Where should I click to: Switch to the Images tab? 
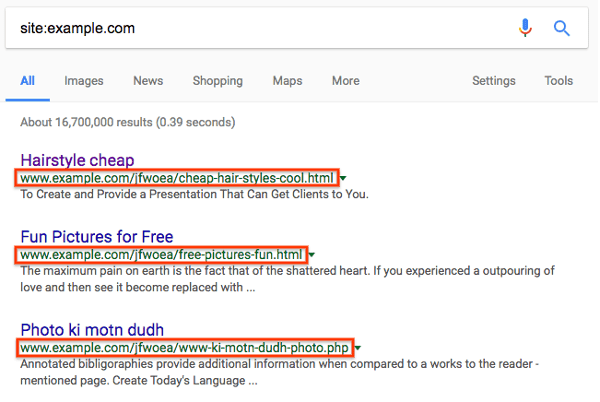(x=84, y=81)
